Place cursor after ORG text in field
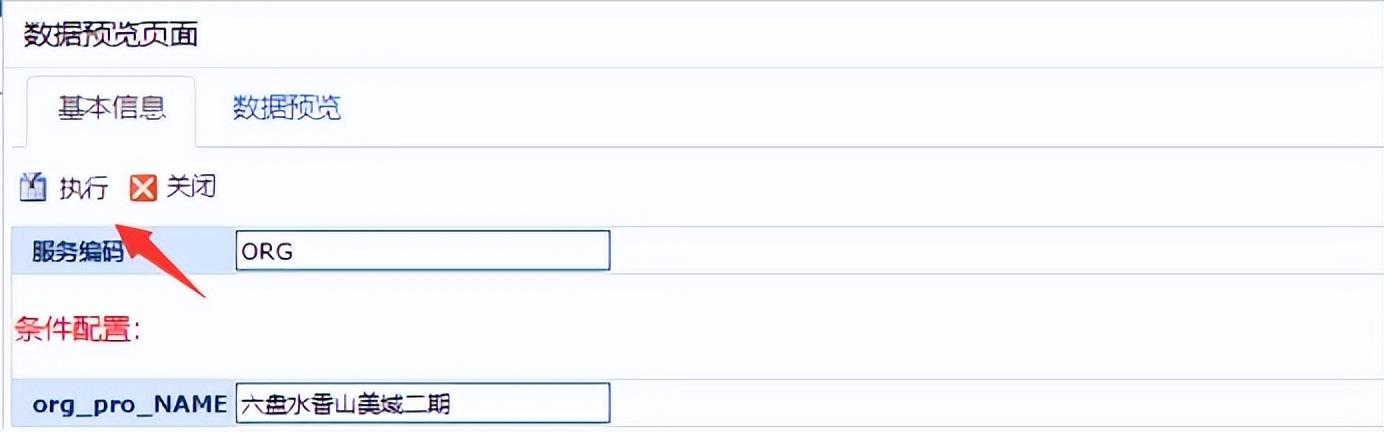Screen dimensions: 1384x432 [x=296, y=252]
